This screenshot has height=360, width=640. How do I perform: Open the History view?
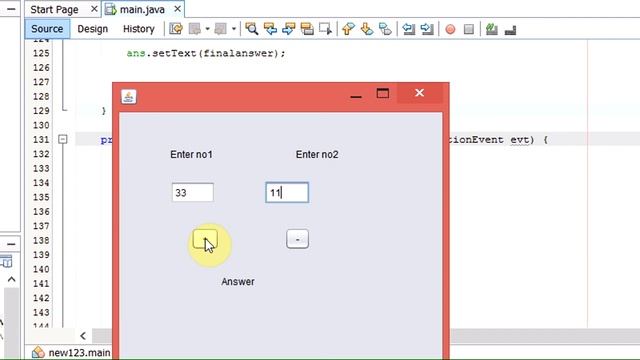[x=139, y=29]
